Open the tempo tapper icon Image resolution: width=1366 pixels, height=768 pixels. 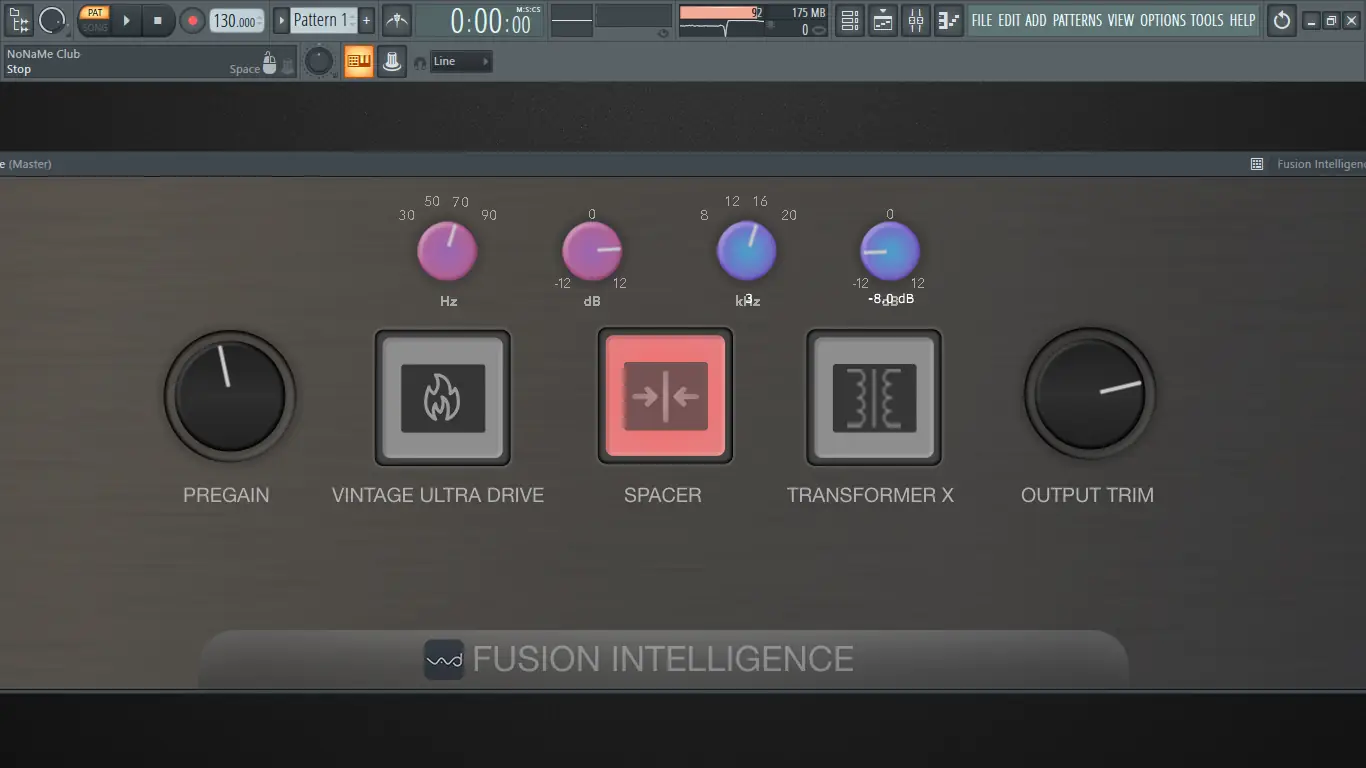pos(397,20)
